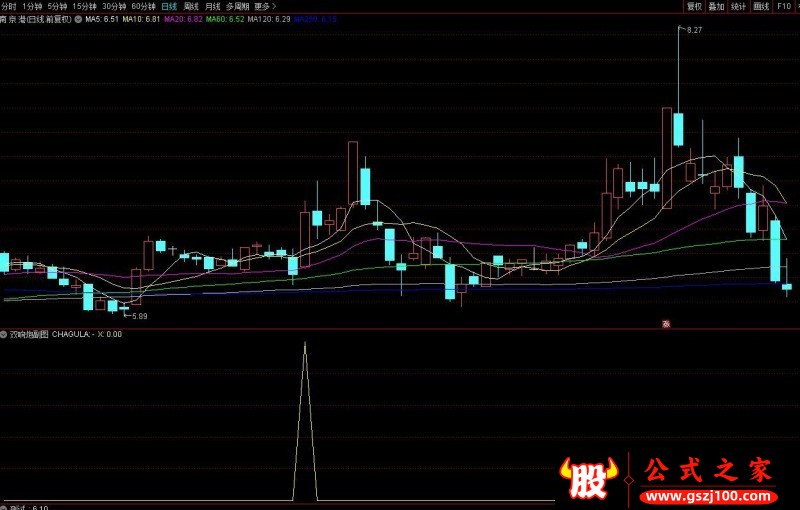Select the 1分钟 chart period
Viewport: 800px width, 510px height.
33,6
